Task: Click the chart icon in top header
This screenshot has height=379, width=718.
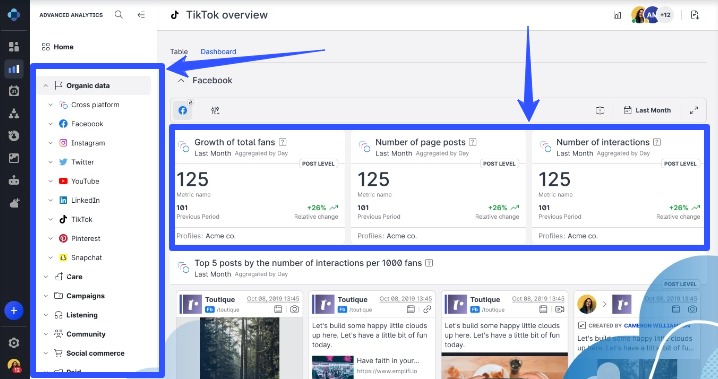Action: [x=617, y=15]
